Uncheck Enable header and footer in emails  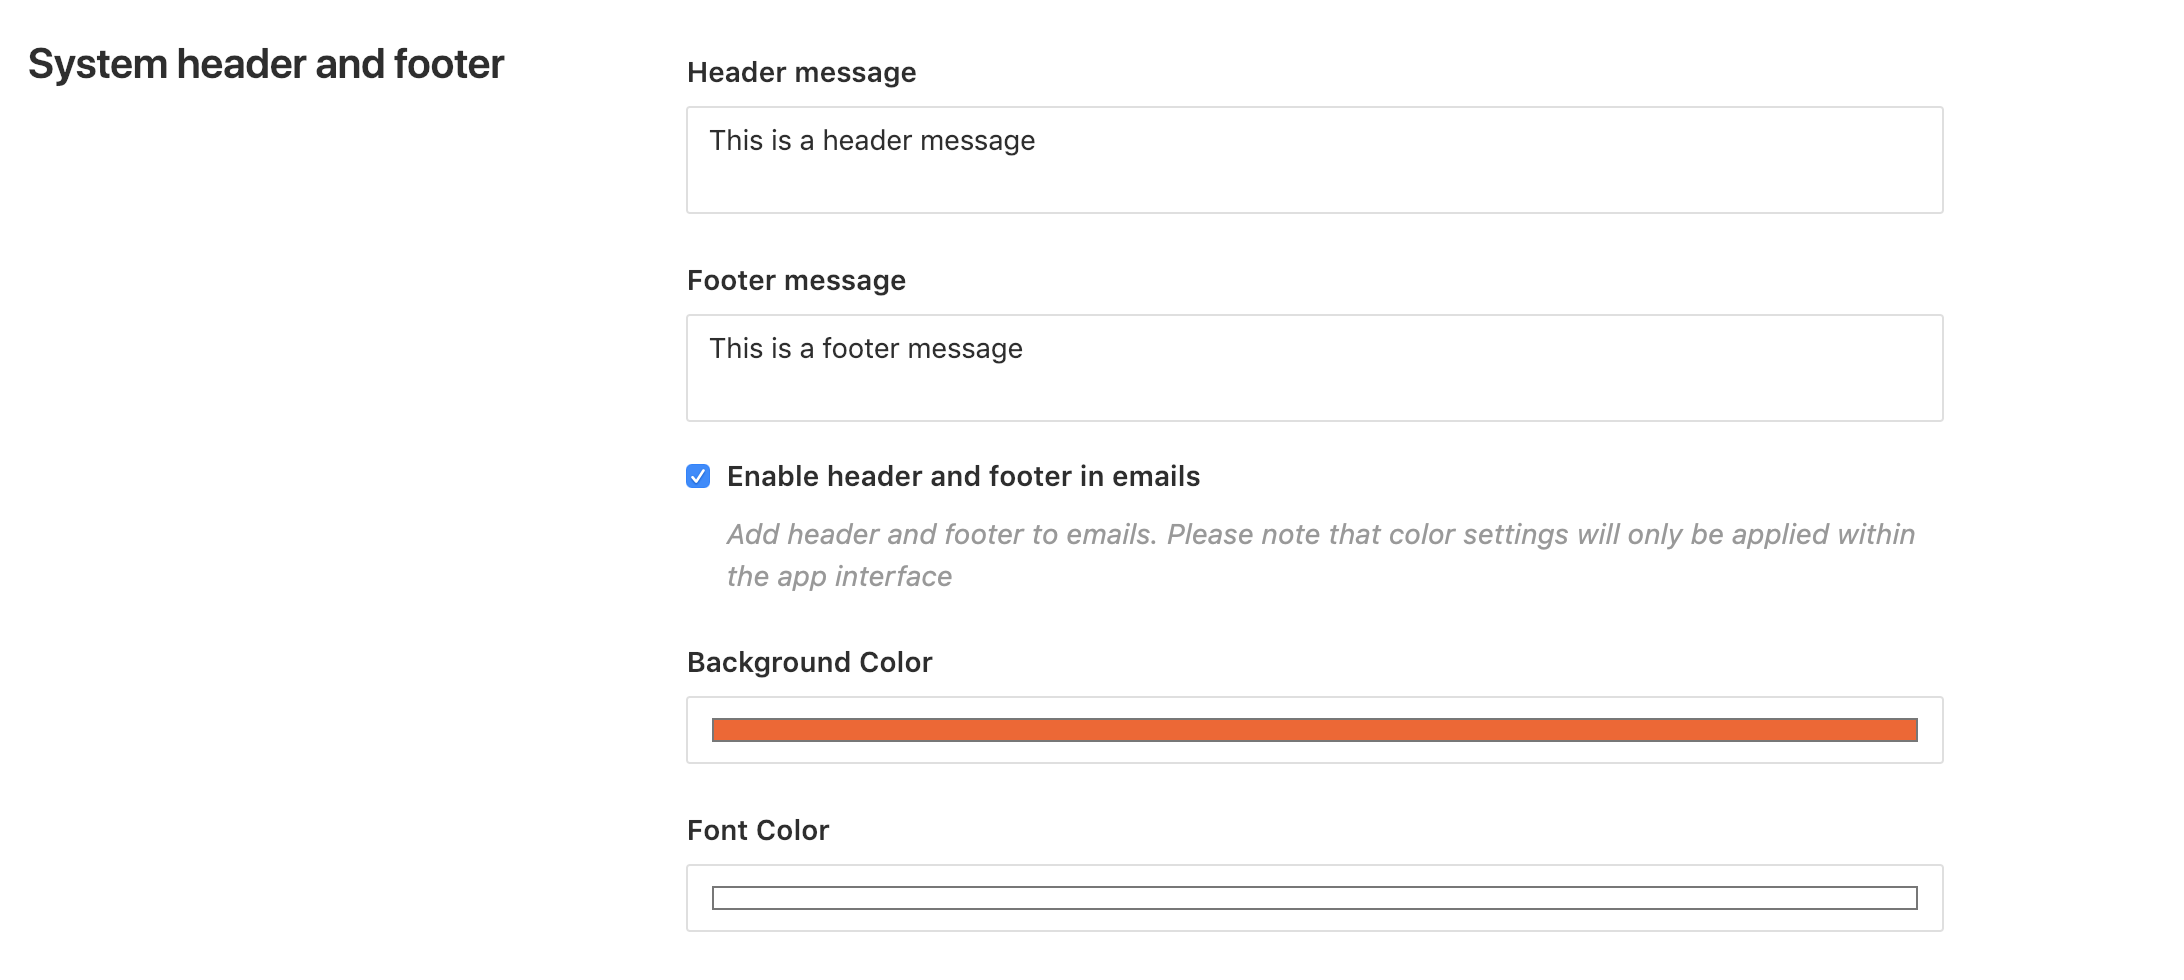(x=698, y=476)
